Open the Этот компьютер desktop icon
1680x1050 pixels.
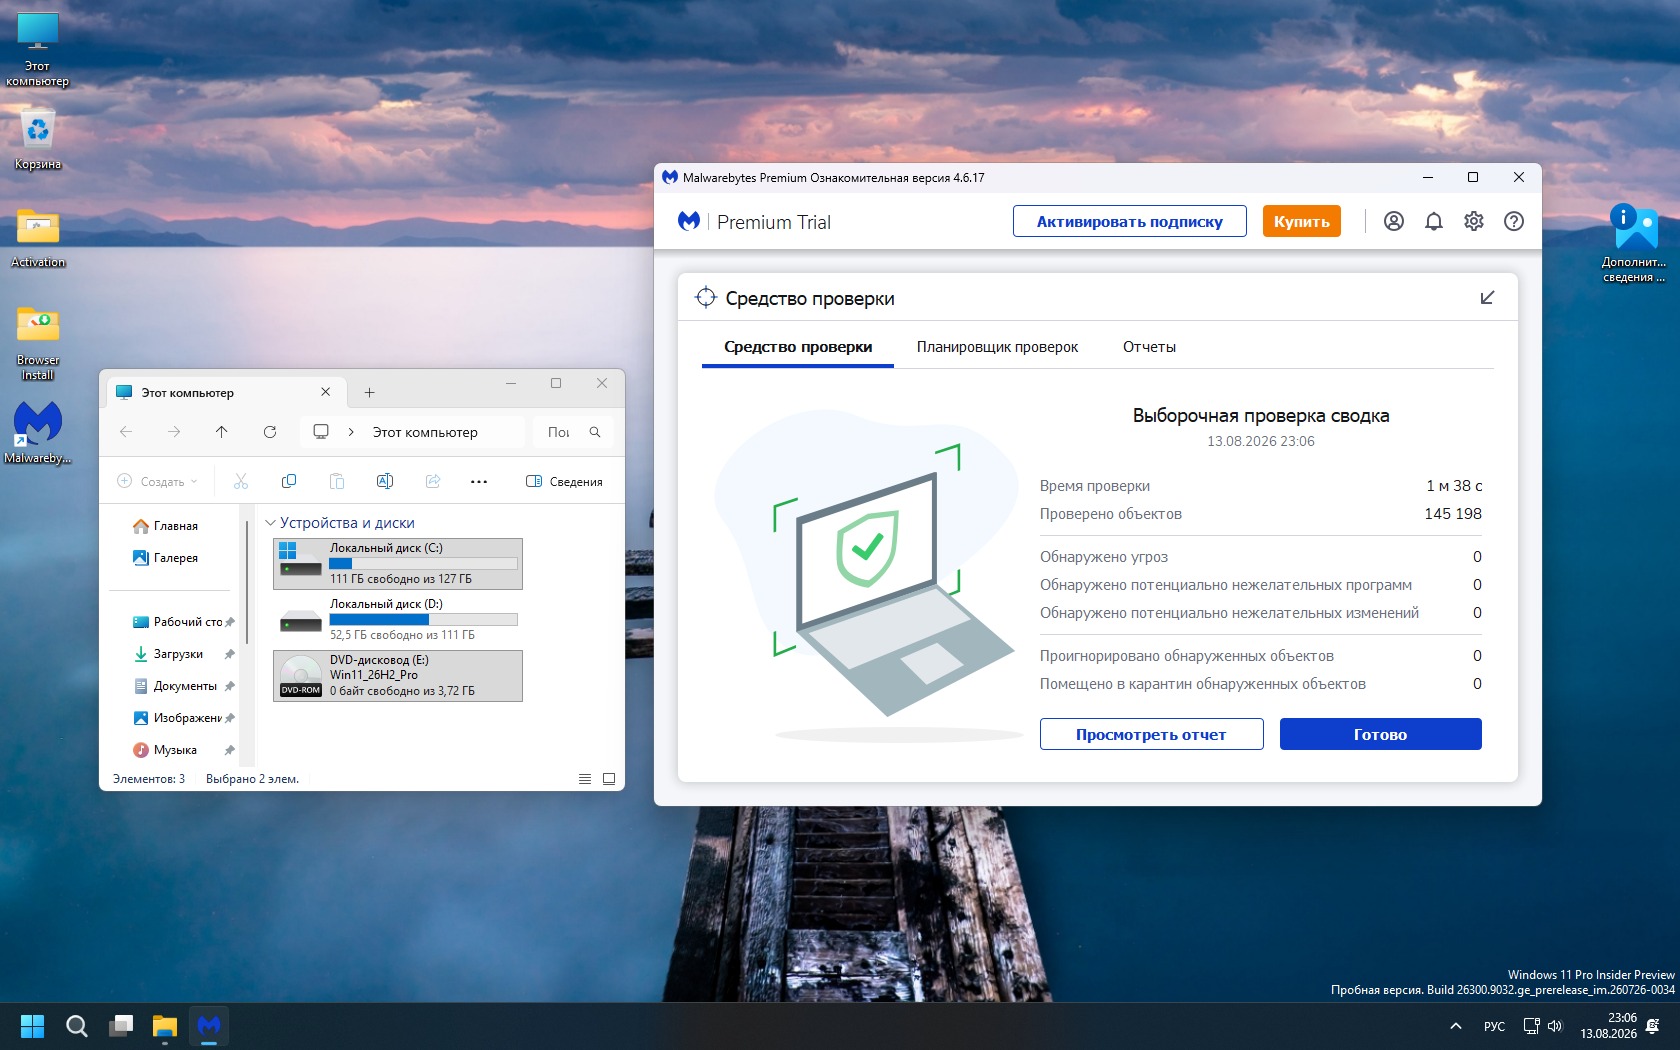click(38, 49)
